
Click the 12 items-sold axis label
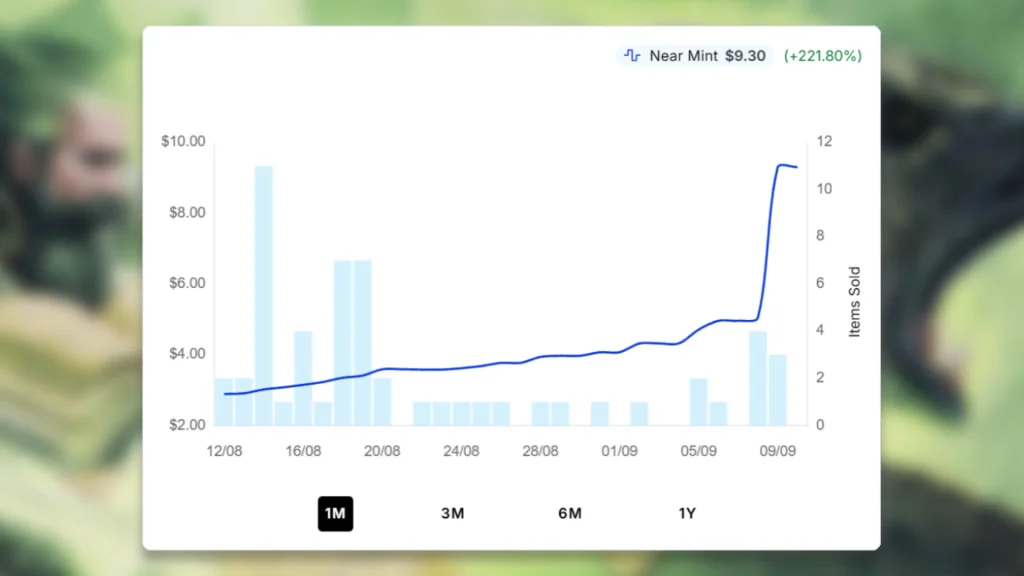(x=824, y=141)
